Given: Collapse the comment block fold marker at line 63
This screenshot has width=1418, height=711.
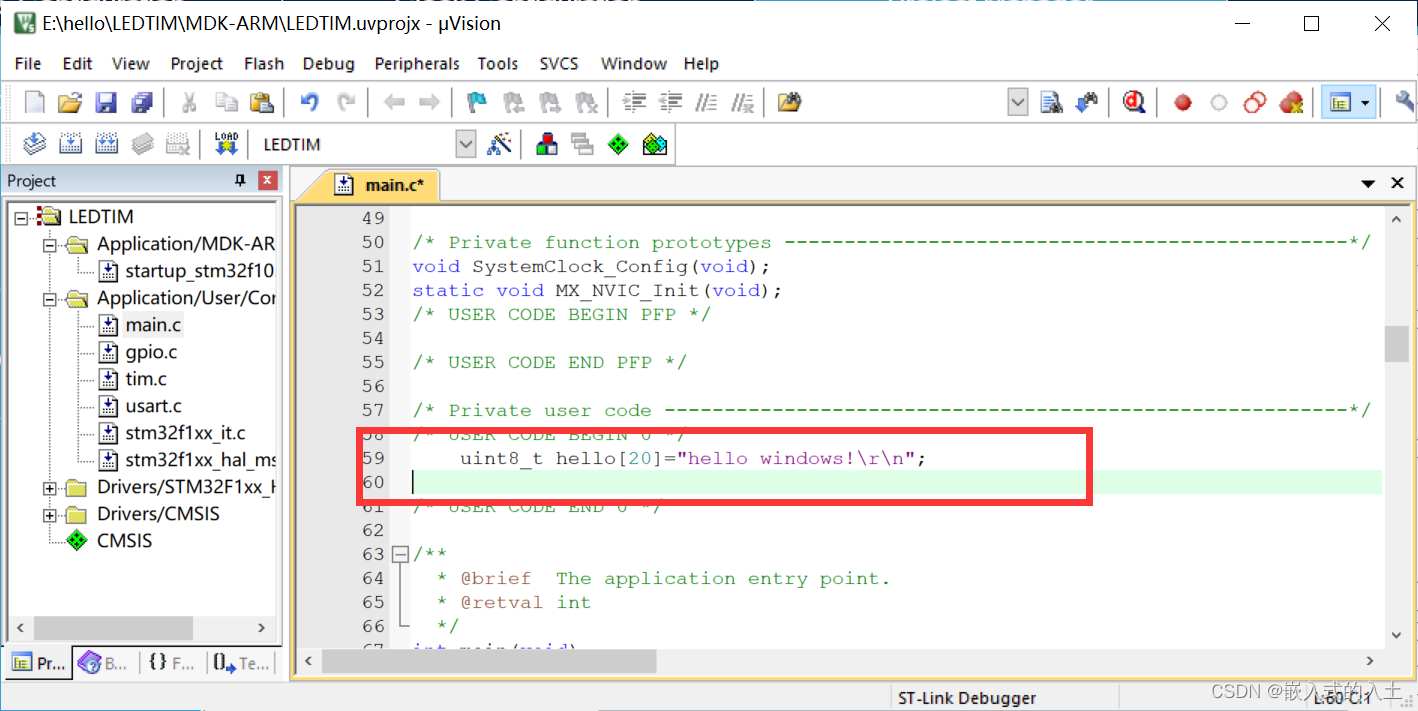Looking at the screenshot, I should click(x=401, y=554).
